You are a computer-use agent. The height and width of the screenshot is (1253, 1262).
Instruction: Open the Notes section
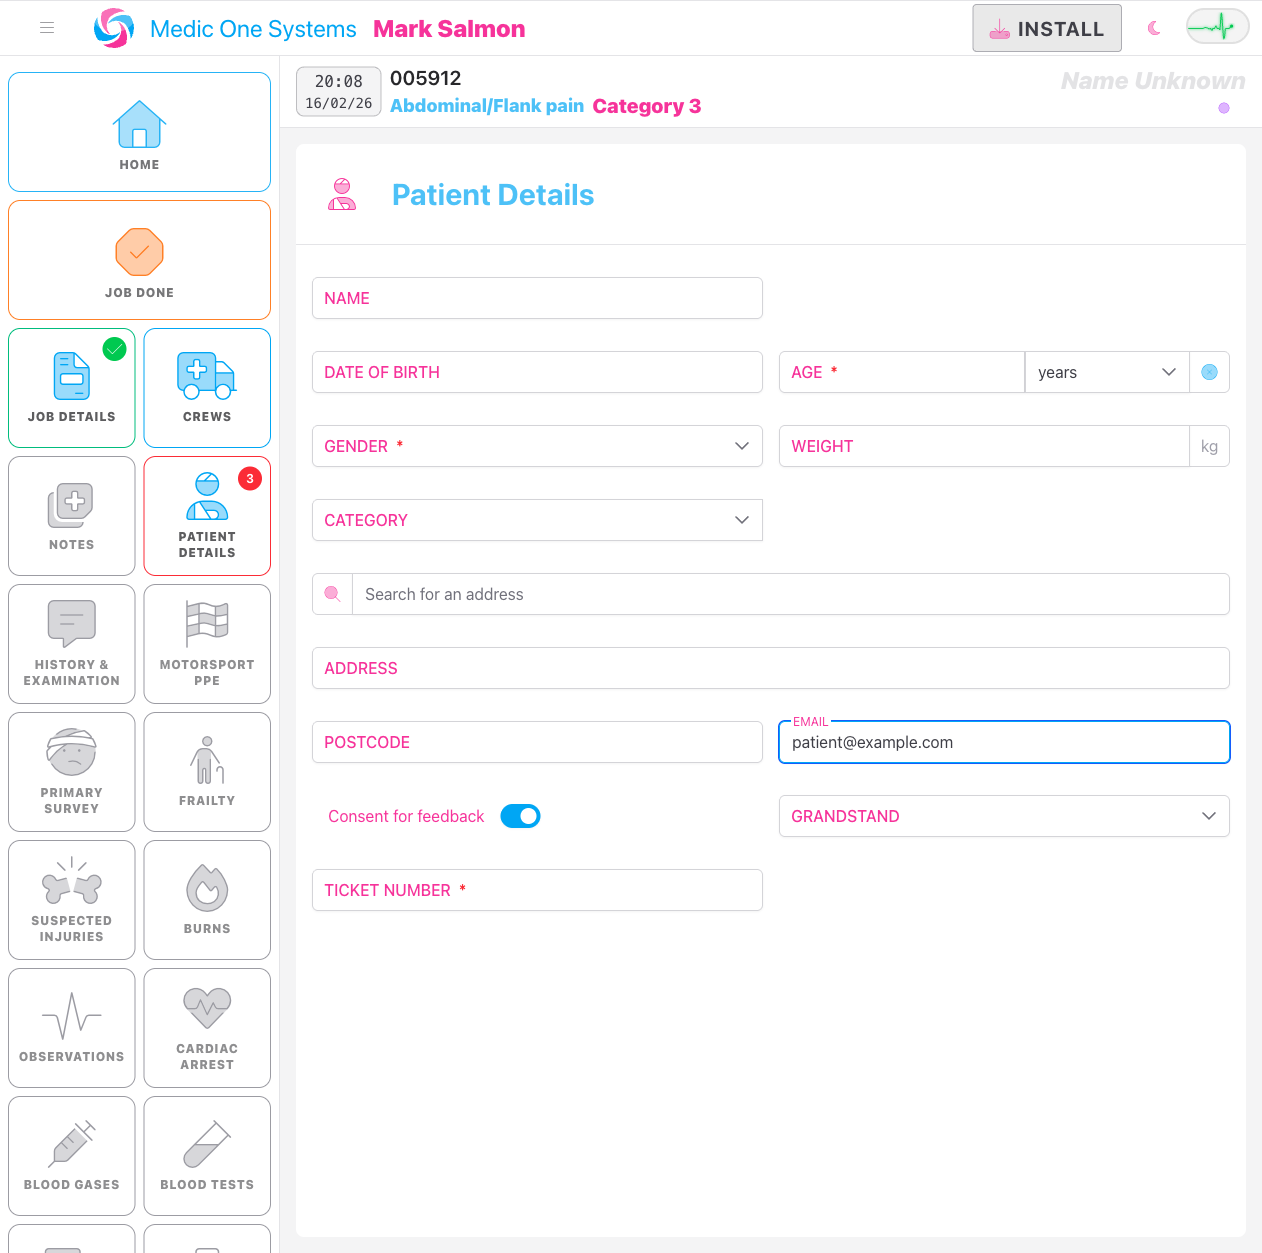pos(71,516)
